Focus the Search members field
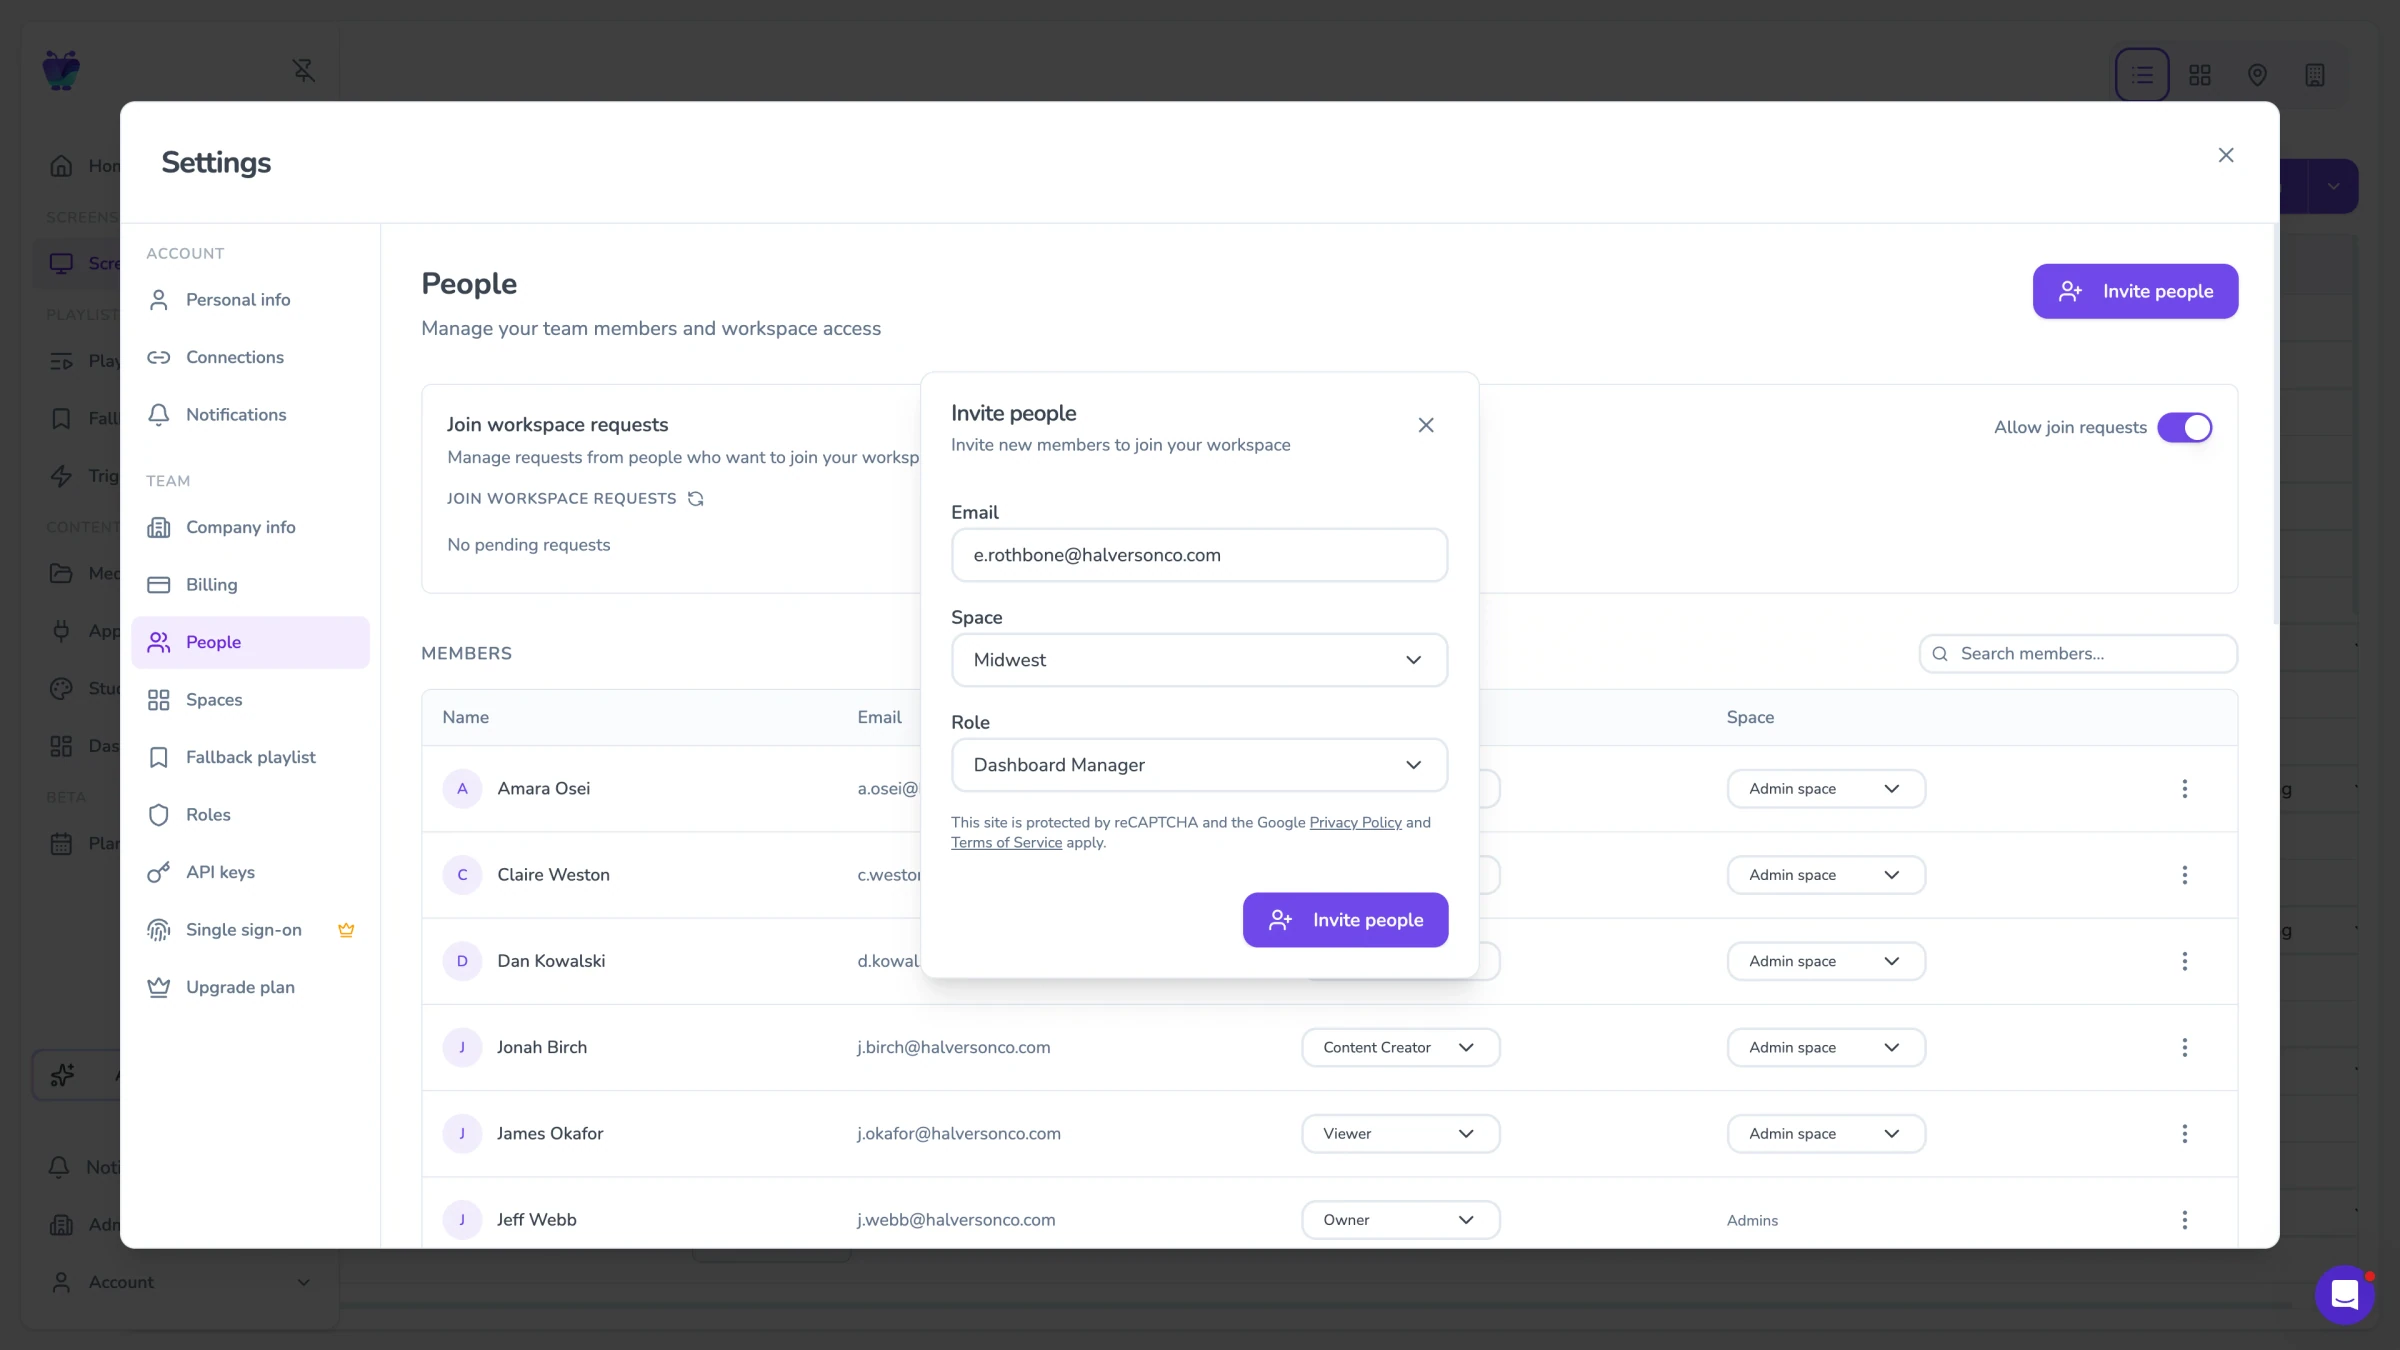The width and height of the screenshot is (2400, 1350). coord(2078,653)
